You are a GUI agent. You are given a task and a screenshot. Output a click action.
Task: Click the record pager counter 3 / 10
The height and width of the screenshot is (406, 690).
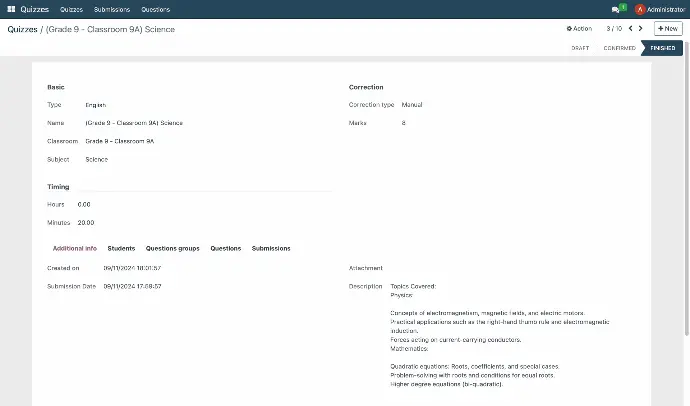pyautogui.click(x=614, y=29)
